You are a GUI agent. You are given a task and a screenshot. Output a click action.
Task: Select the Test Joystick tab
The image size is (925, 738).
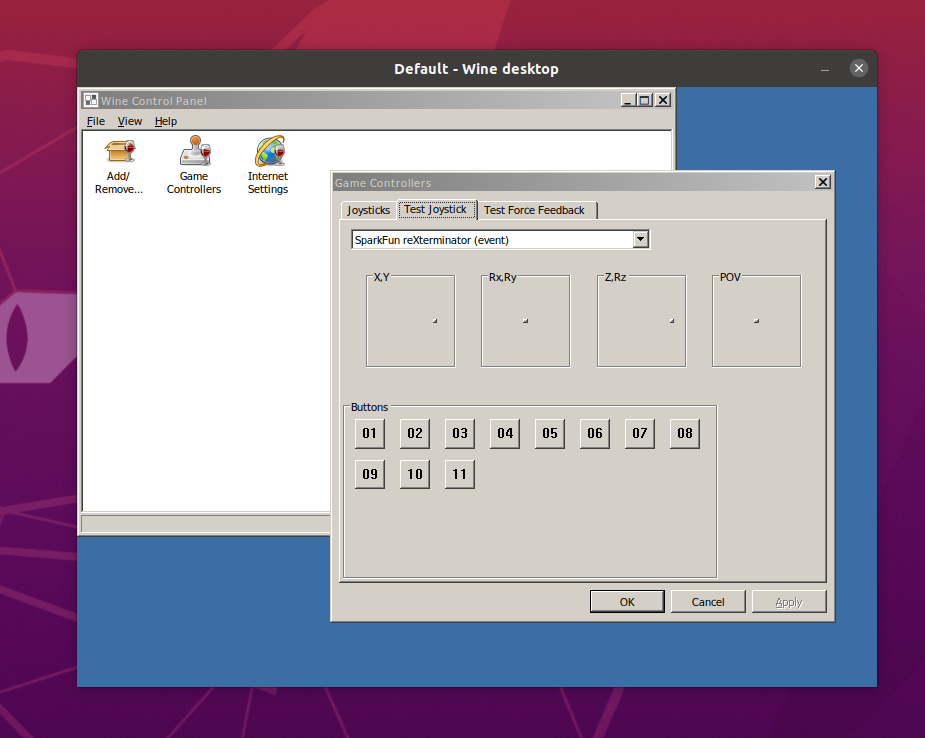(436, 209)
